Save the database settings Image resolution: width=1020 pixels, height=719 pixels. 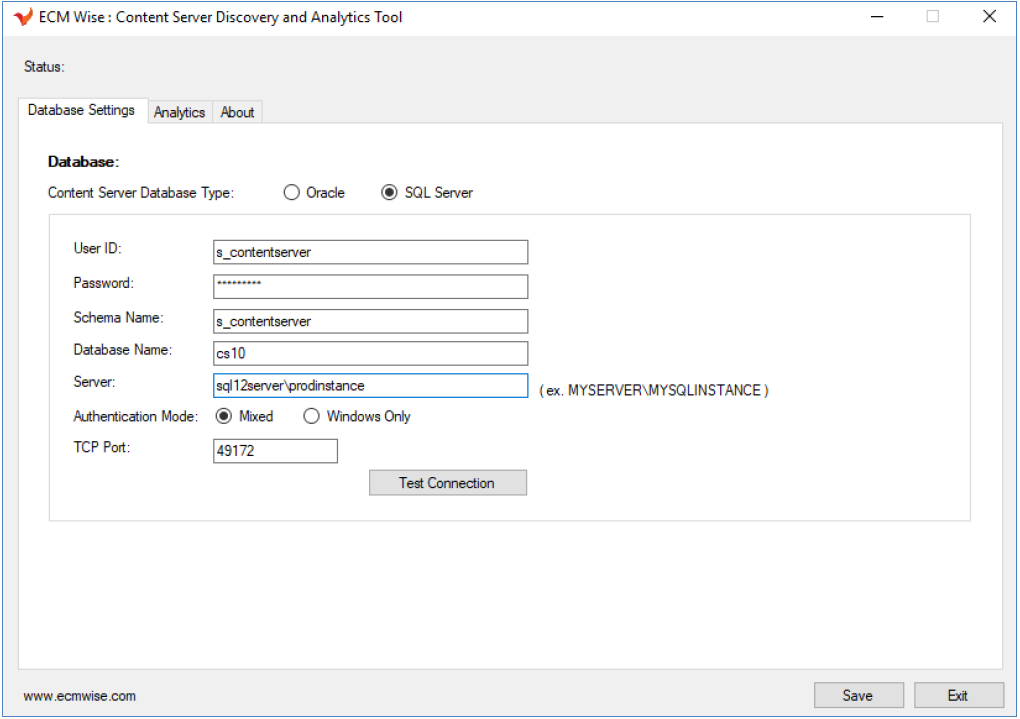click(x=858, y=695)
